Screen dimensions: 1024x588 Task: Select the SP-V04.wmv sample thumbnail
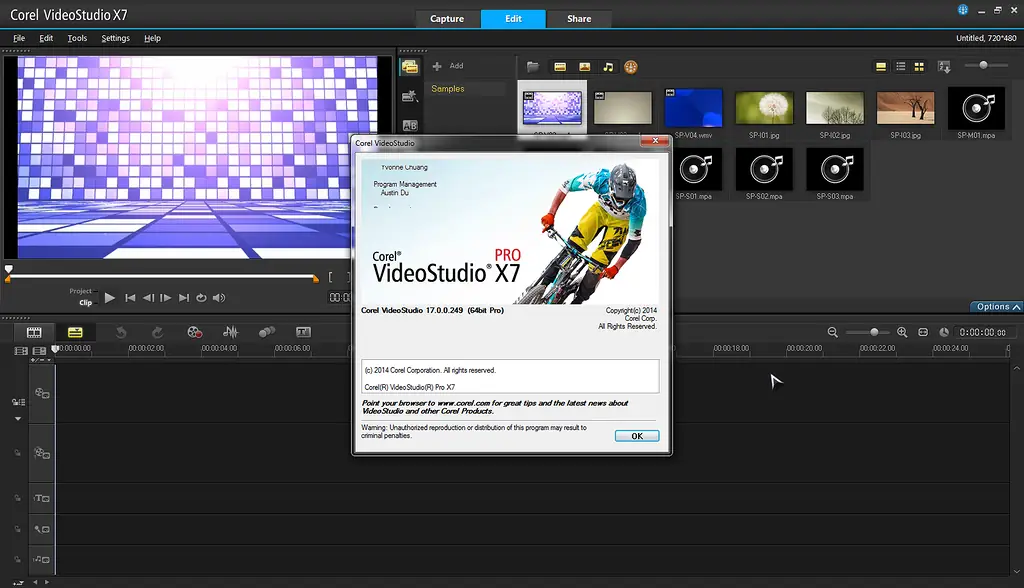pos(693,105)
